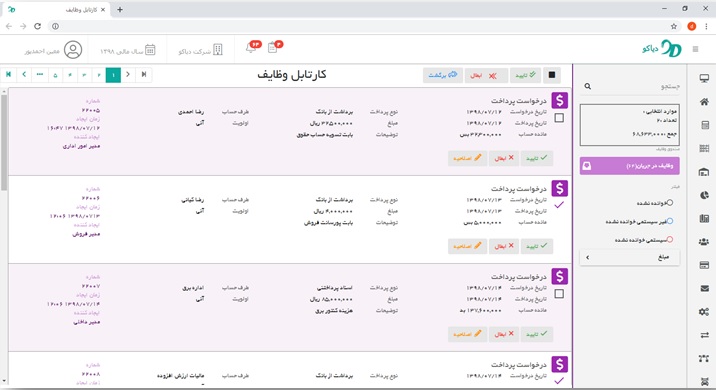Open the calculator icon in sidebar
Viewport: 716px width, 390px height.
pyautogui.click(x=704, y=125)
